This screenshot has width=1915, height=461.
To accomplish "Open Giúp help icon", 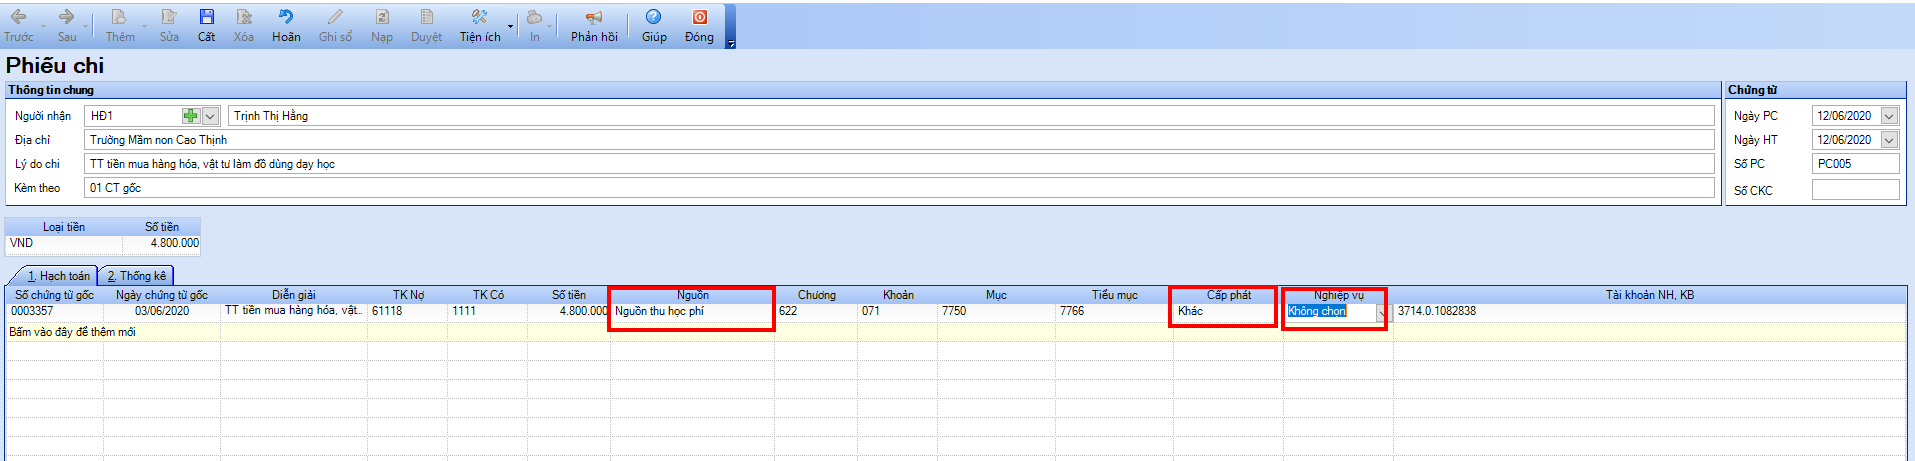I will [x=654, y=18].
